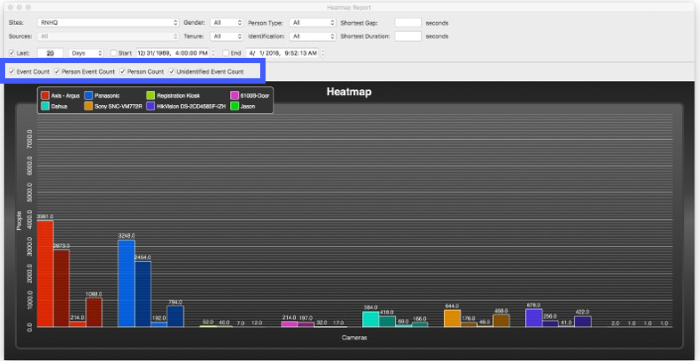Viewport: 700px width, 361px height.
Task: Click the People y-axis label
Action: tap(19, 220)
